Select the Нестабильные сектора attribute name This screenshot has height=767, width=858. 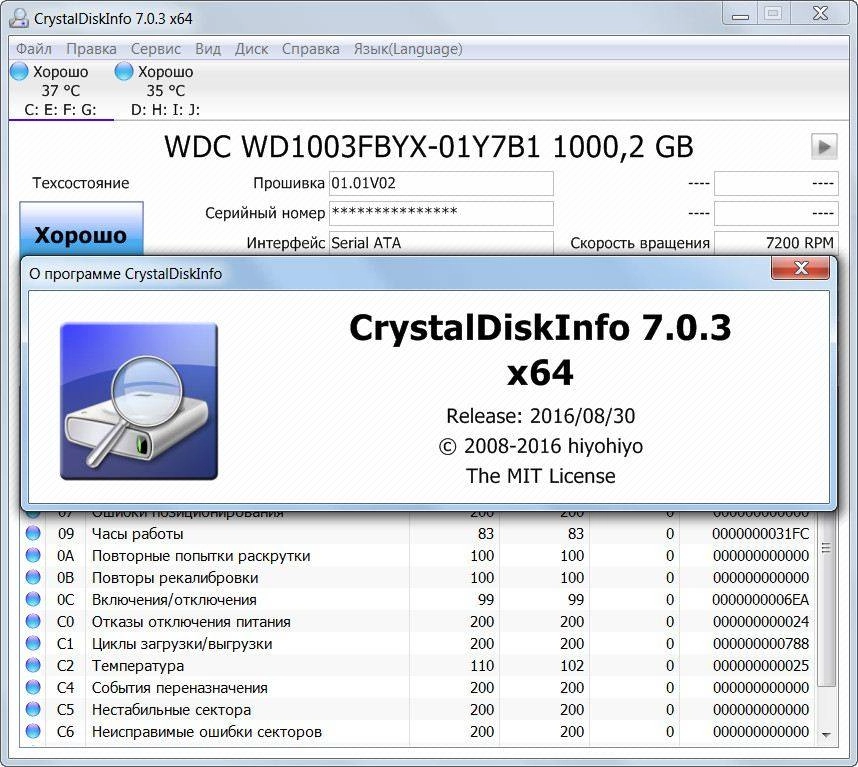tap(171, 710)
